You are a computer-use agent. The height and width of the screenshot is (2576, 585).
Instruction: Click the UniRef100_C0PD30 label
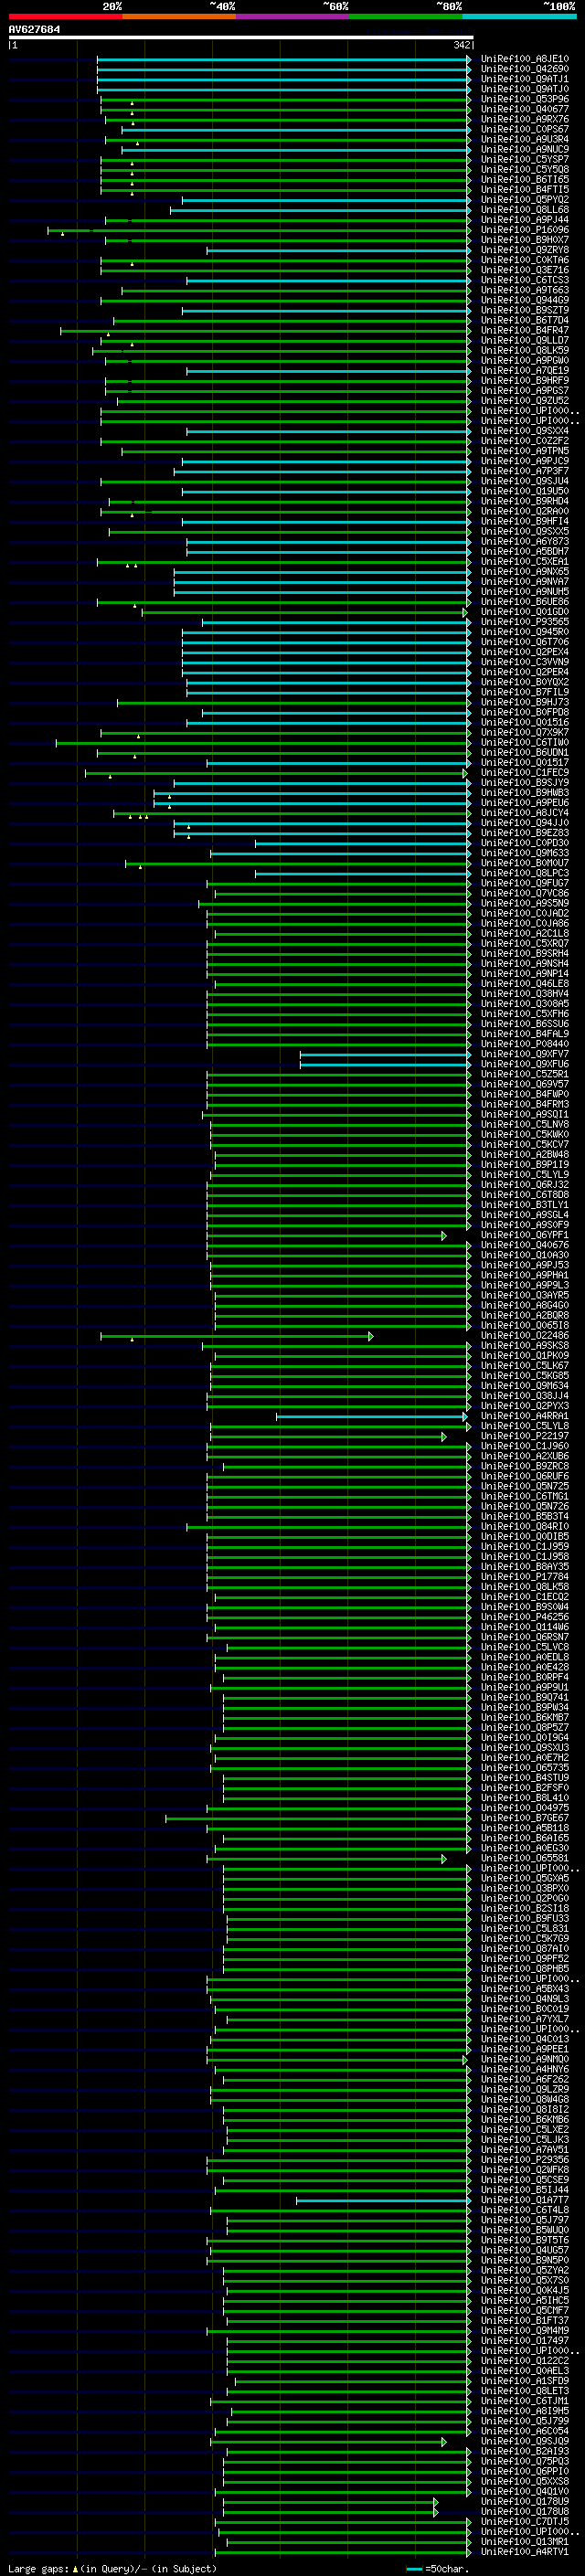[525, 843]
